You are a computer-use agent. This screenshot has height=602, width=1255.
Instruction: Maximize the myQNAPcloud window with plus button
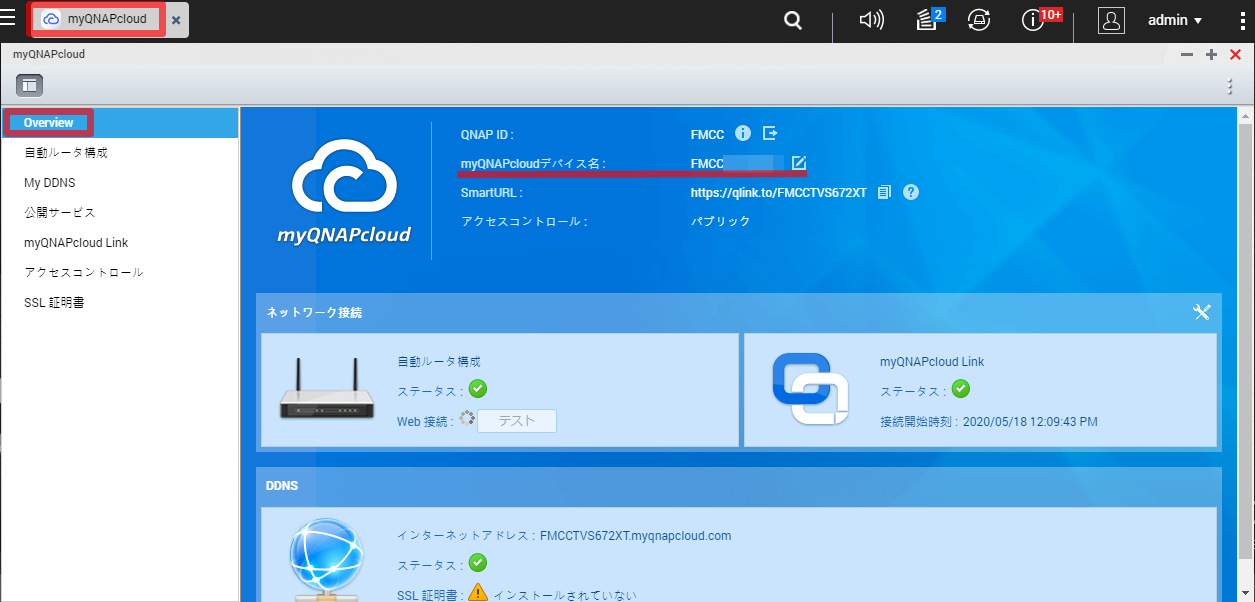(x=1211, y=55)
